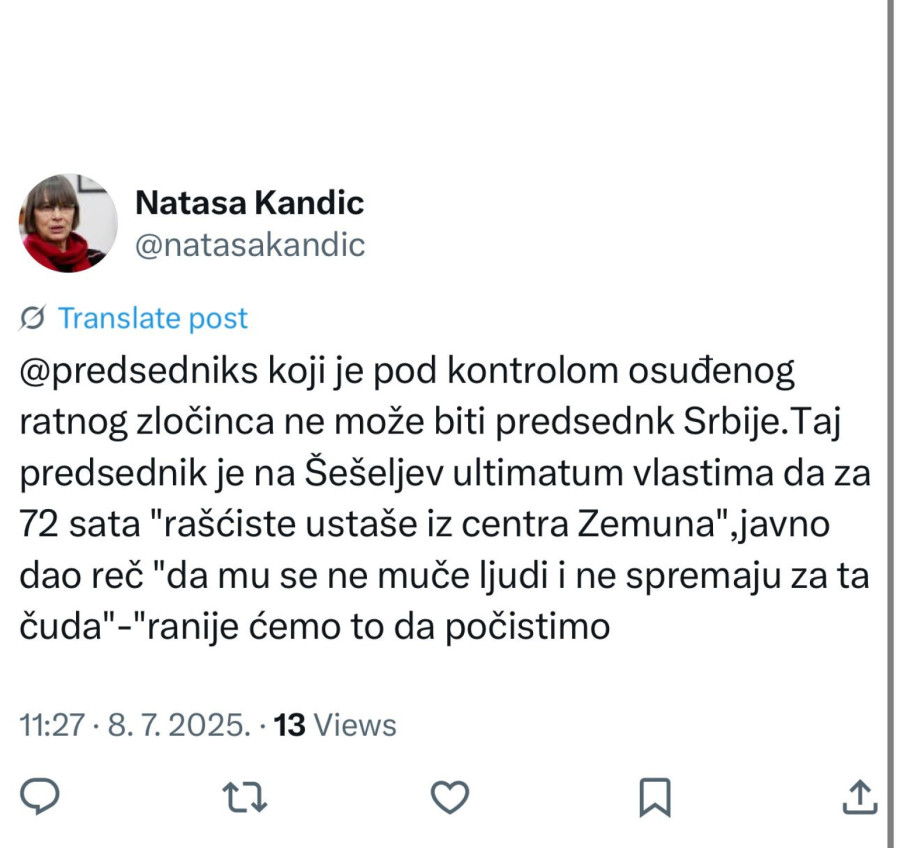Open the share icon menu

pyautogui.click(x=860, y=796)
